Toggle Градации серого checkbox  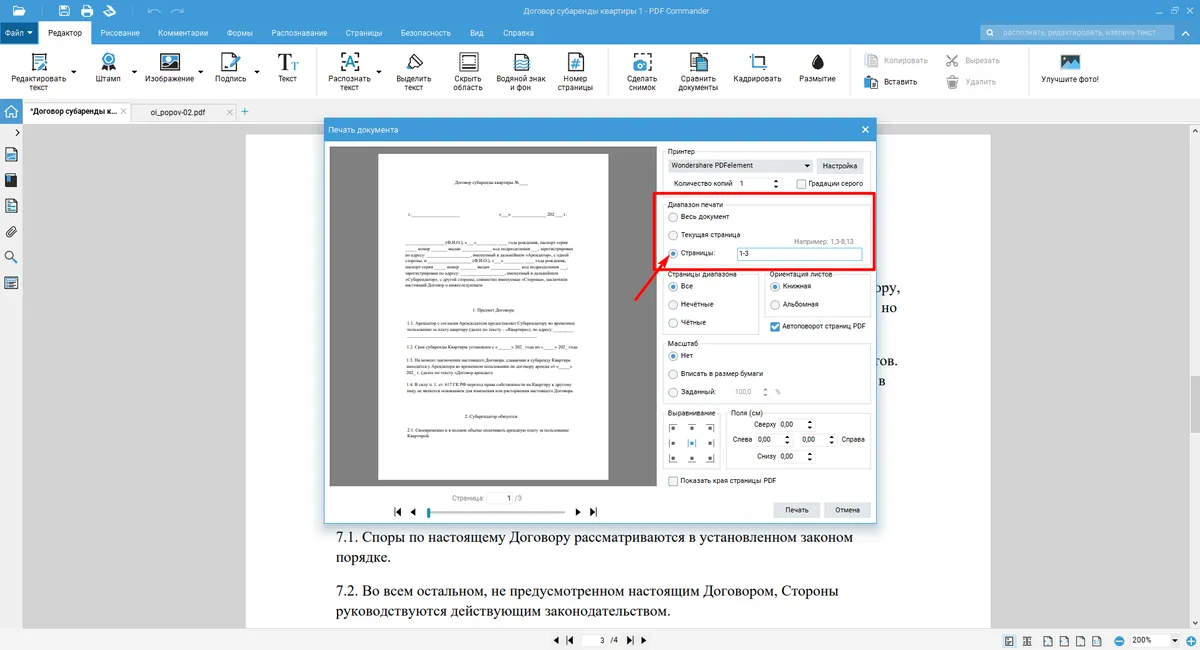pos(801,184)
